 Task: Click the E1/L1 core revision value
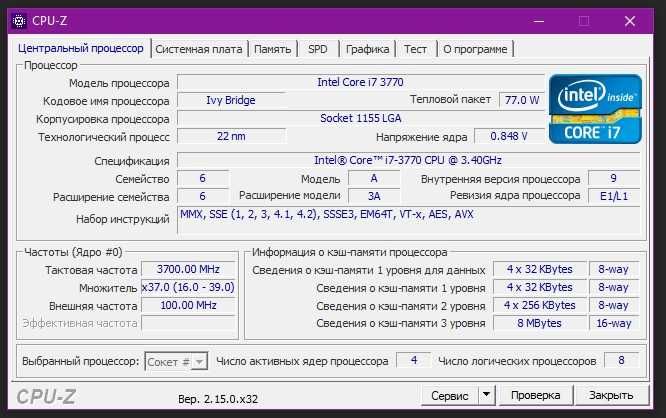tap(614, 196)
